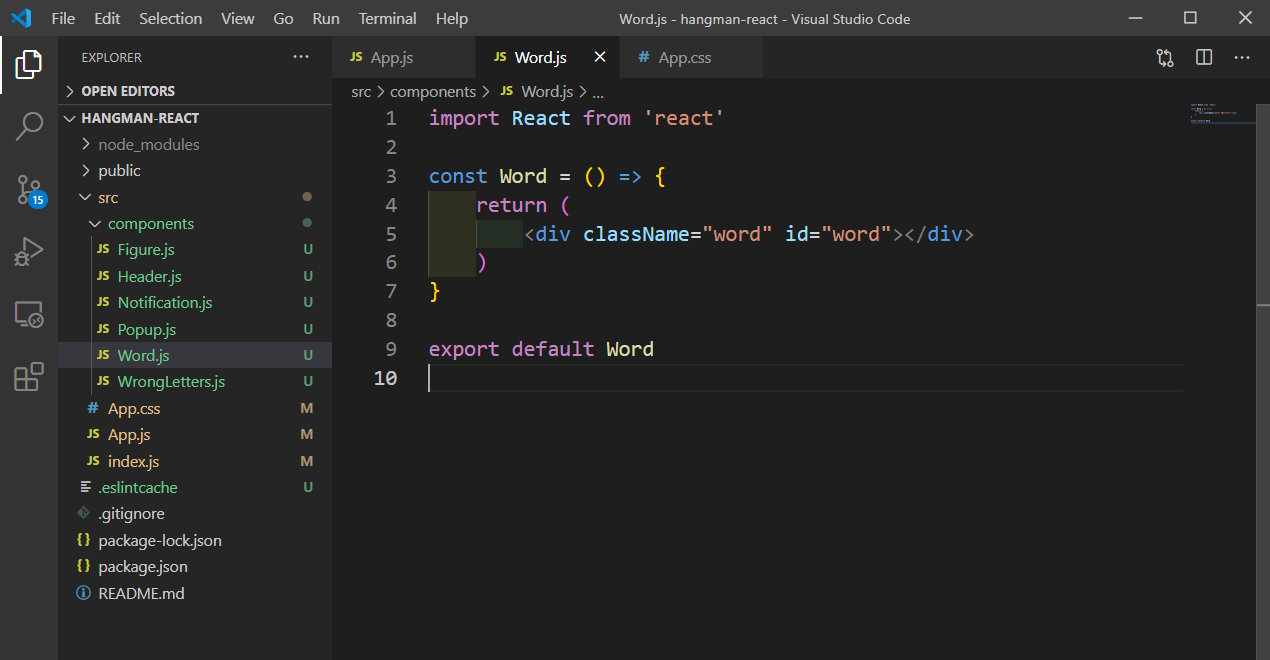The image size is (1270, 660).
Task: Open WrongLetters.js from the file tree
Action: (x=195, y=382)
